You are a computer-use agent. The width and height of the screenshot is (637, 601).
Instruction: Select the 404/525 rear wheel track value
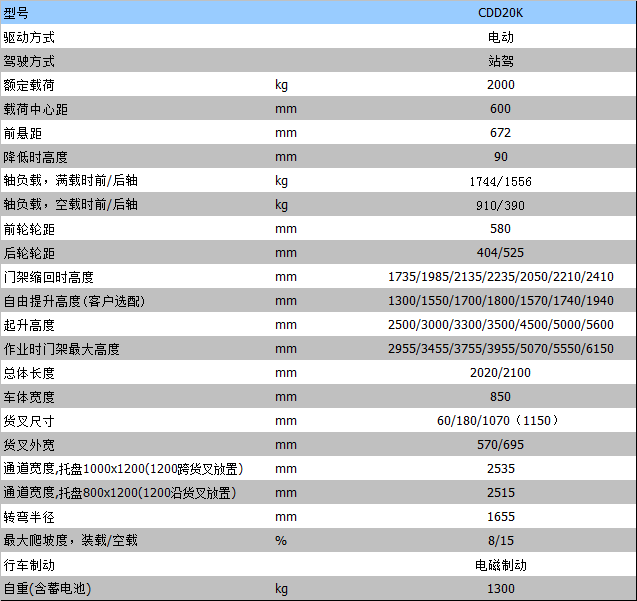tap(500, 253)
